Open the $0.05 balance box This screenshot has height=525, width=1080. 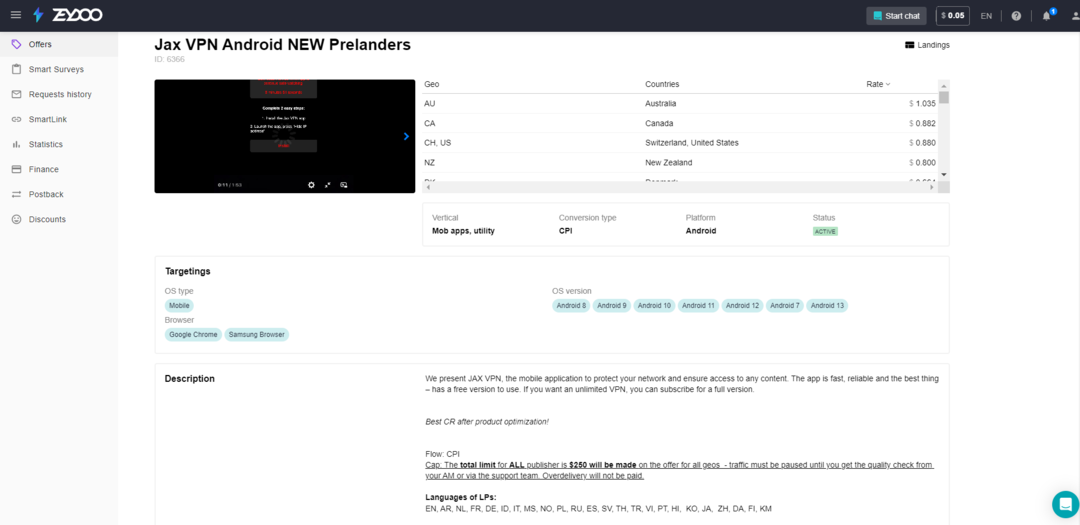(x=953, y=16)
